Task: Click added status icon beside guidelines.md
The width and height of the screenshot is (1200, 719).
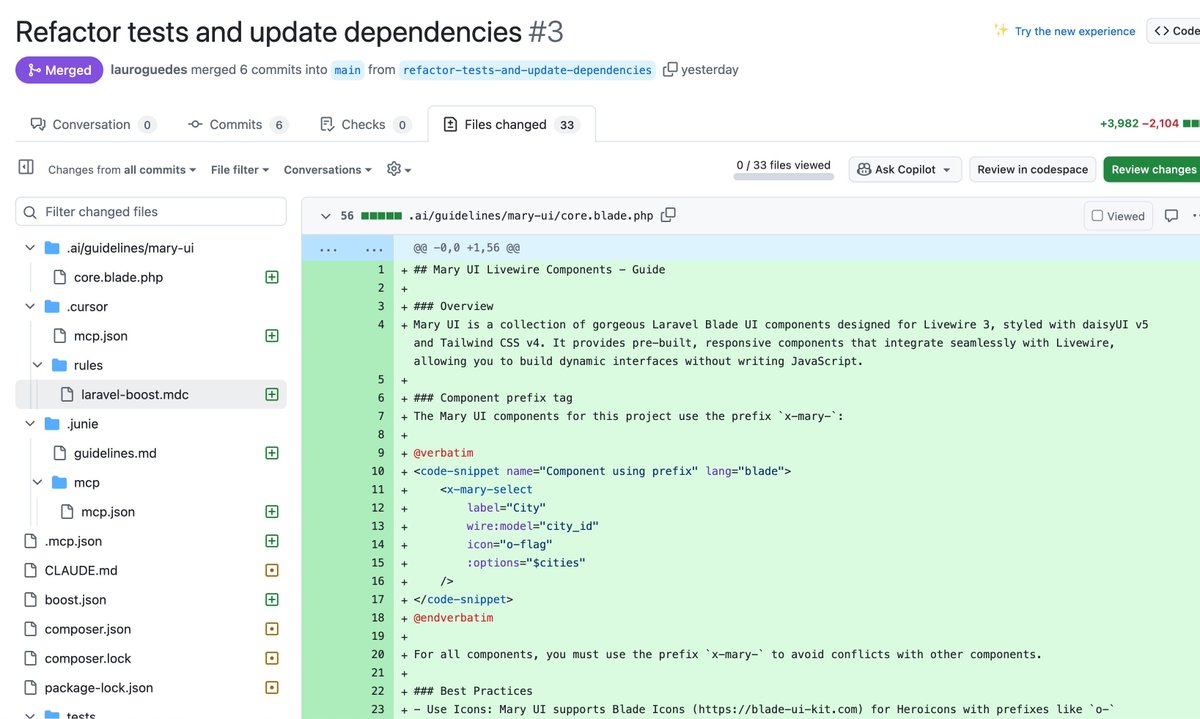Action: pos(271,453)
